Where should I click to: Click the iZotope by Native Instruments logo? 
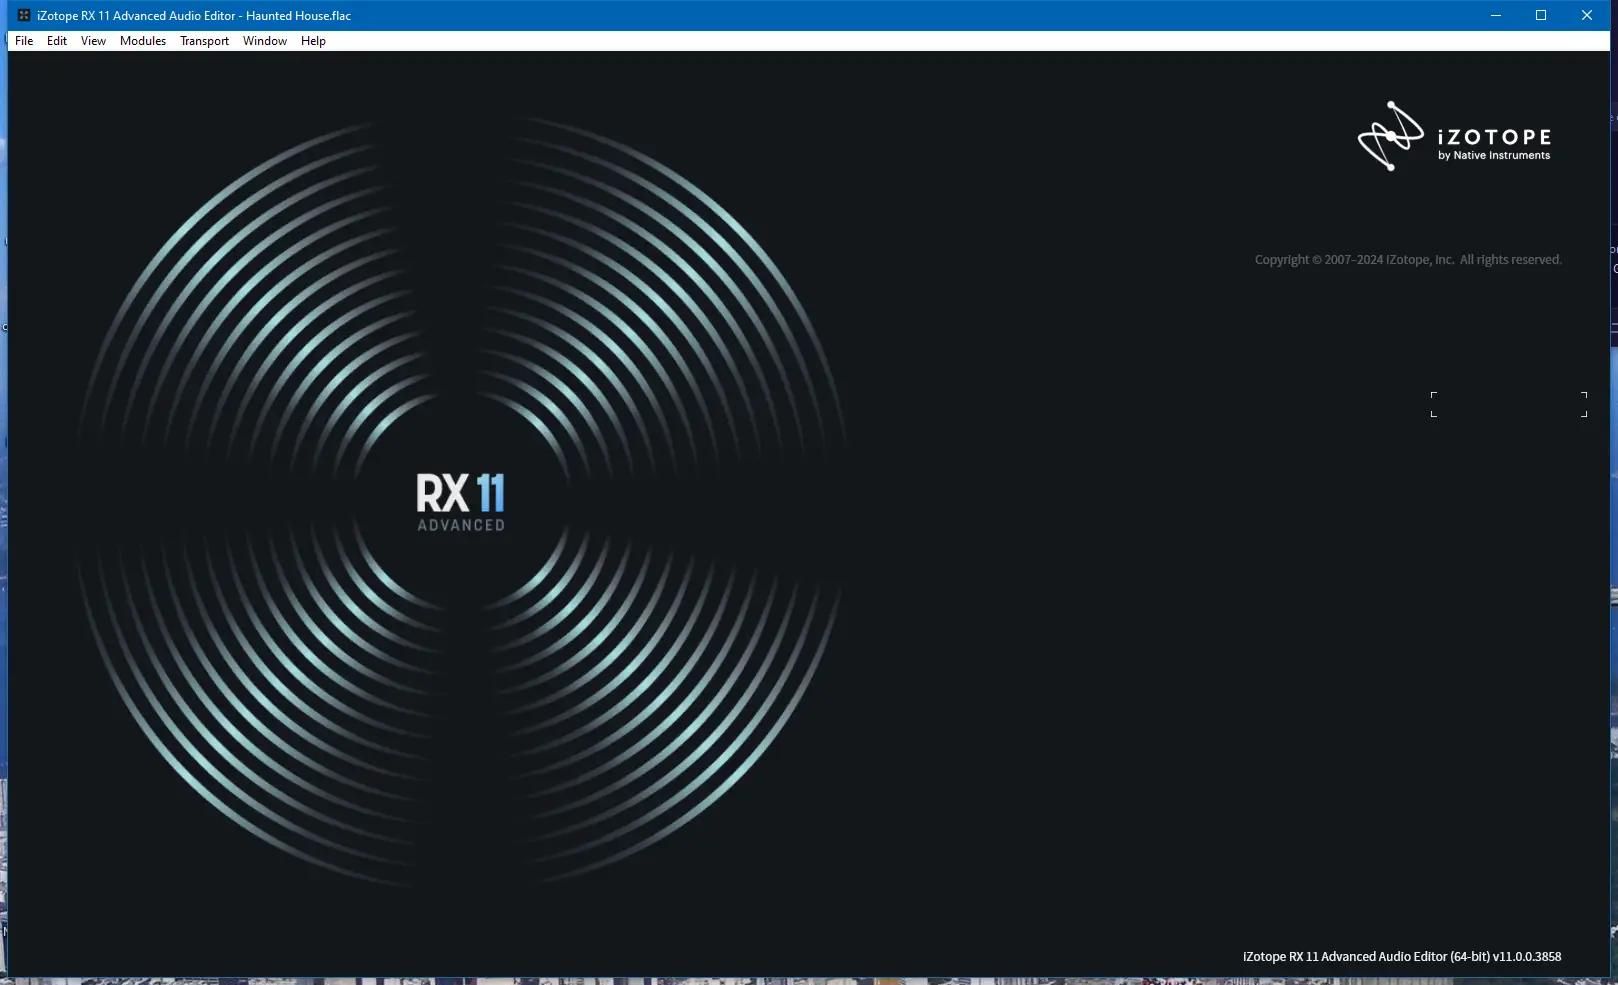[x=1454, y=136]
